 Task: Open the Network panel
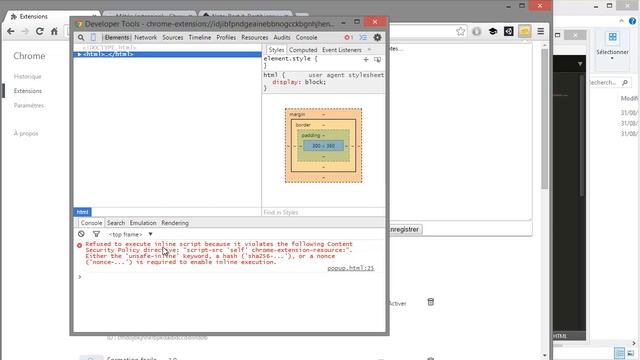point(145,38)
